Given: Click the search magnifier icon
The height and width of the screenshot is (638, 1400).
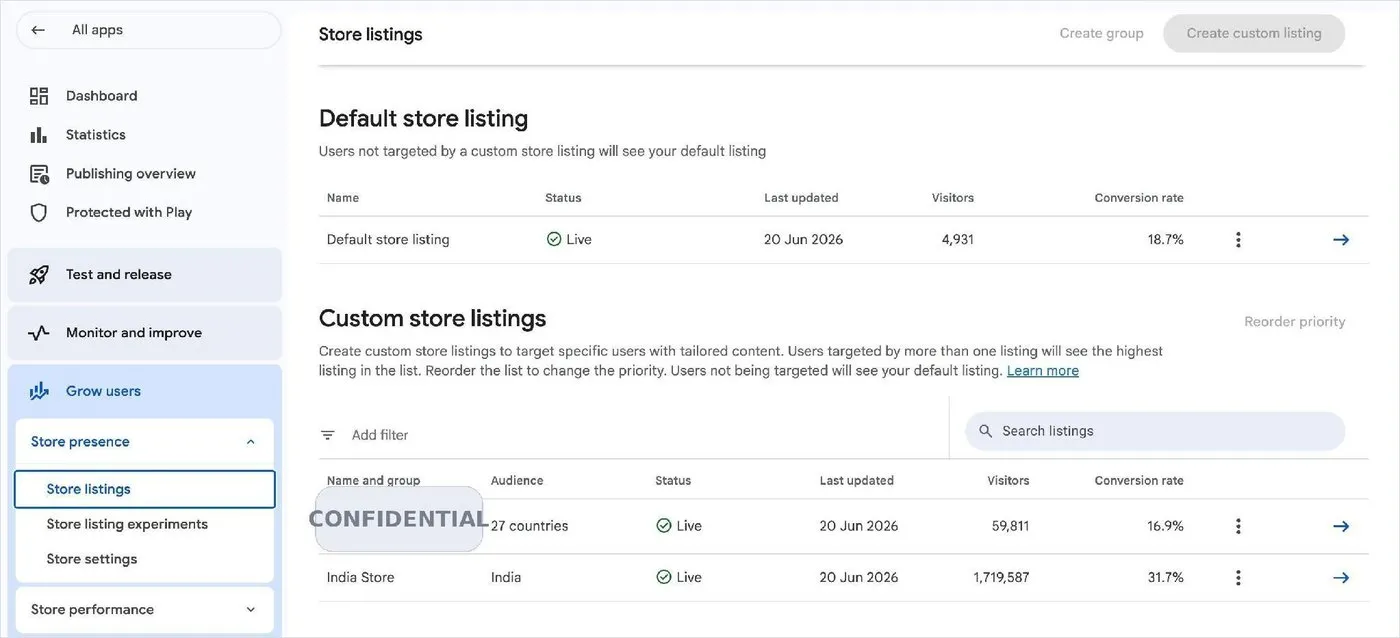Looking at the screenshot, I should coord(985,431).
